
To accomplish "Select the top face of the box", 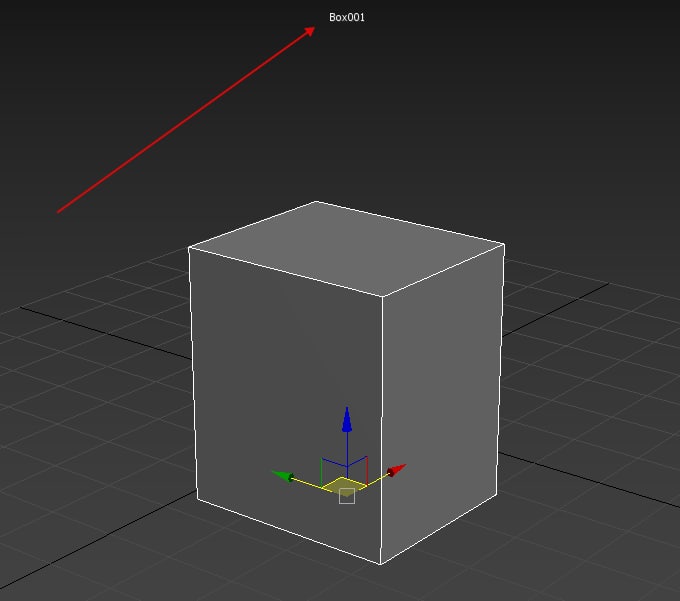I will tap(347, 248).
